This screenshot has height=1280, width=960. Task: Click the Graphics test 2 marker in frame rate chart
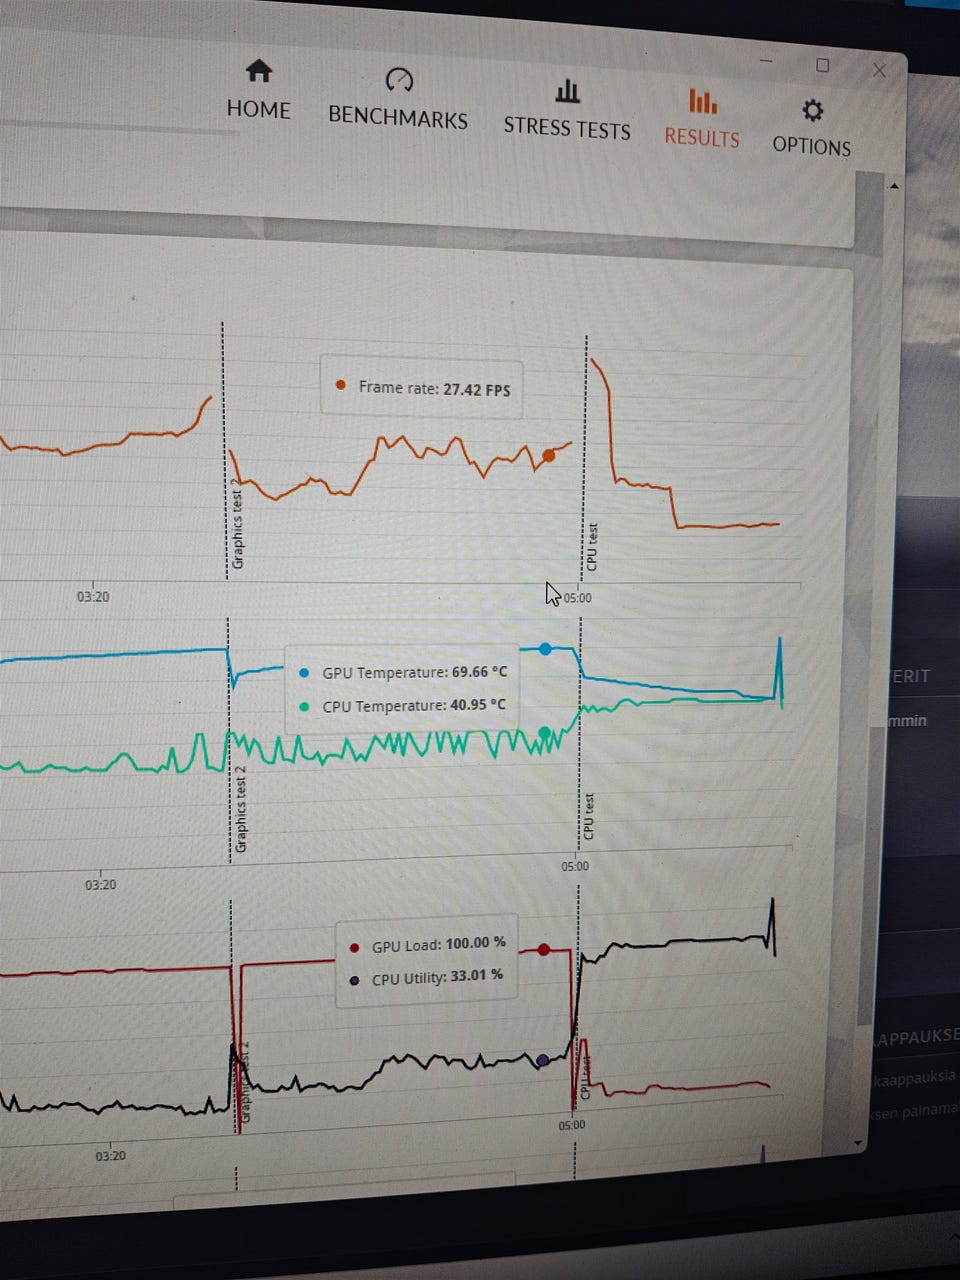237,526
